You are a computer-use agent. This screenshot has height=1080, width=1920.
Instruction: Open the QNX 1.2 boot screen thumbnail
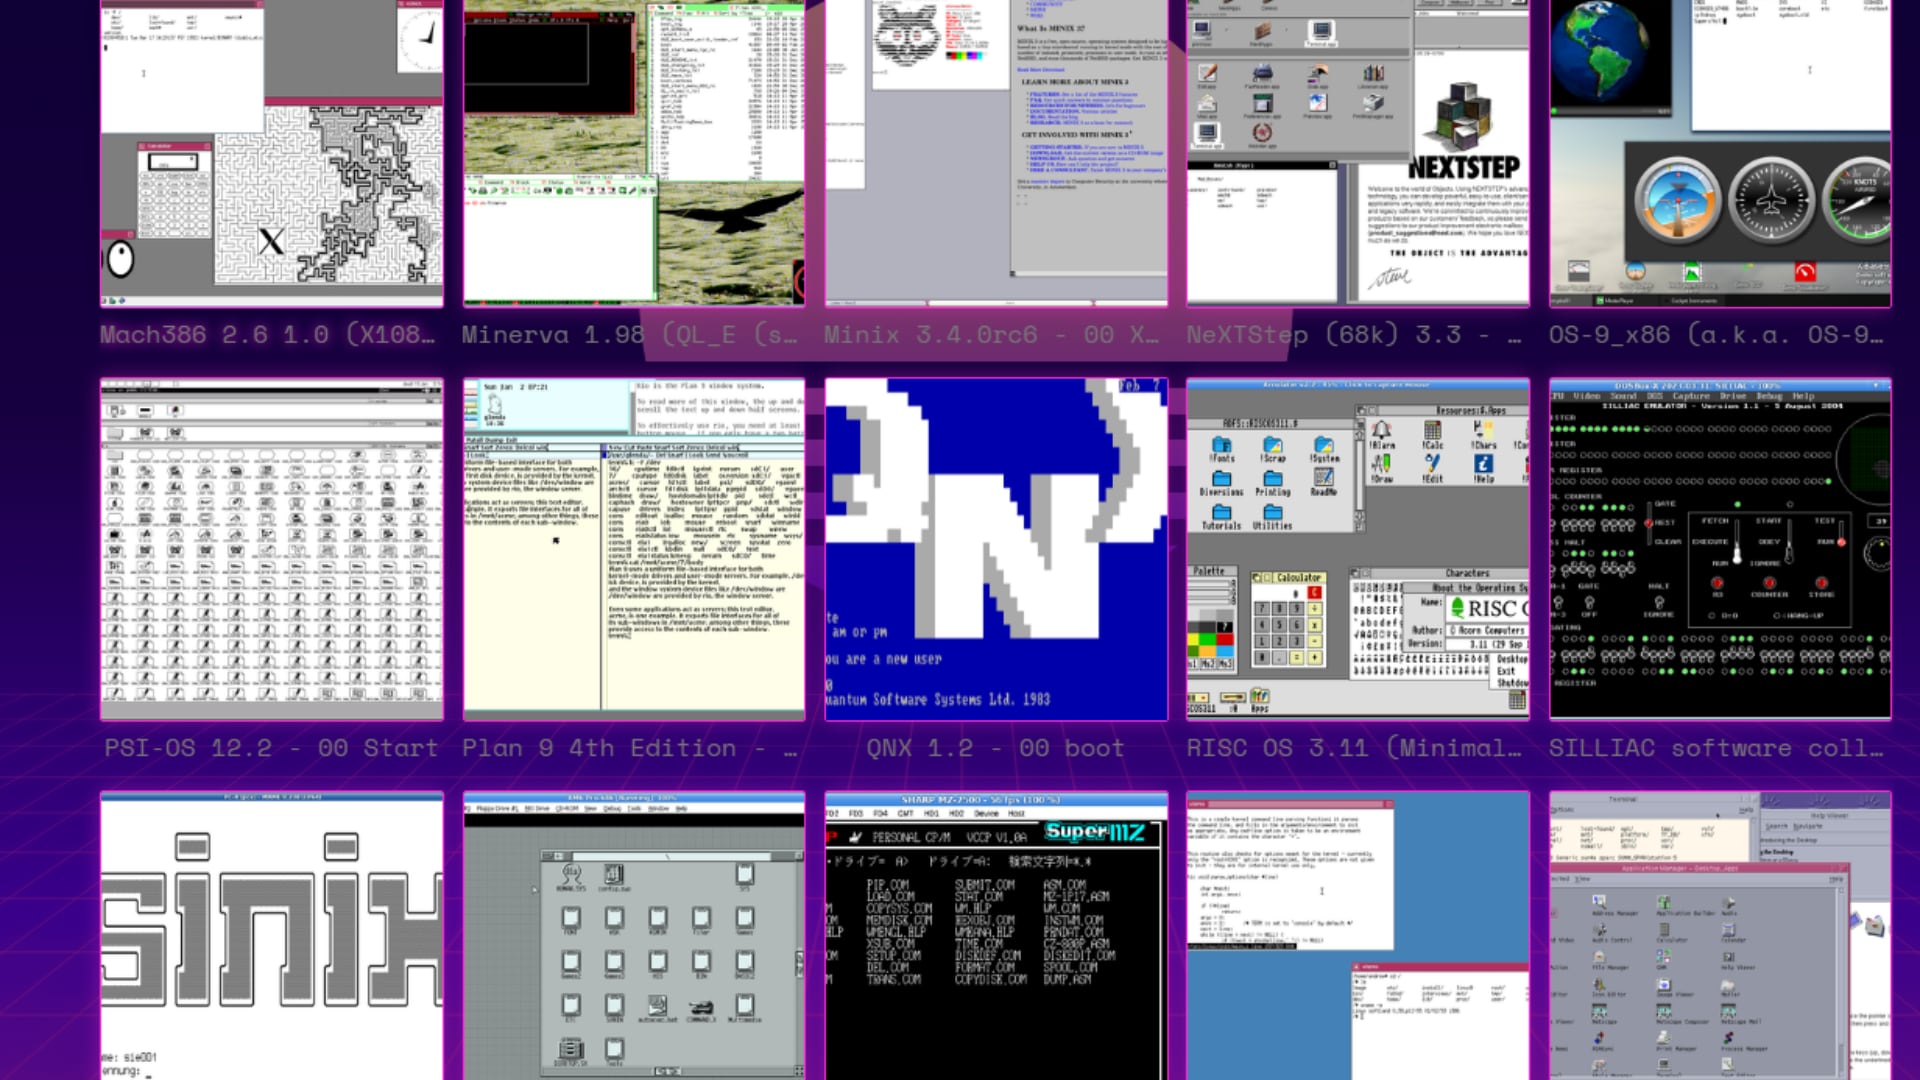[x=996, y=549]
